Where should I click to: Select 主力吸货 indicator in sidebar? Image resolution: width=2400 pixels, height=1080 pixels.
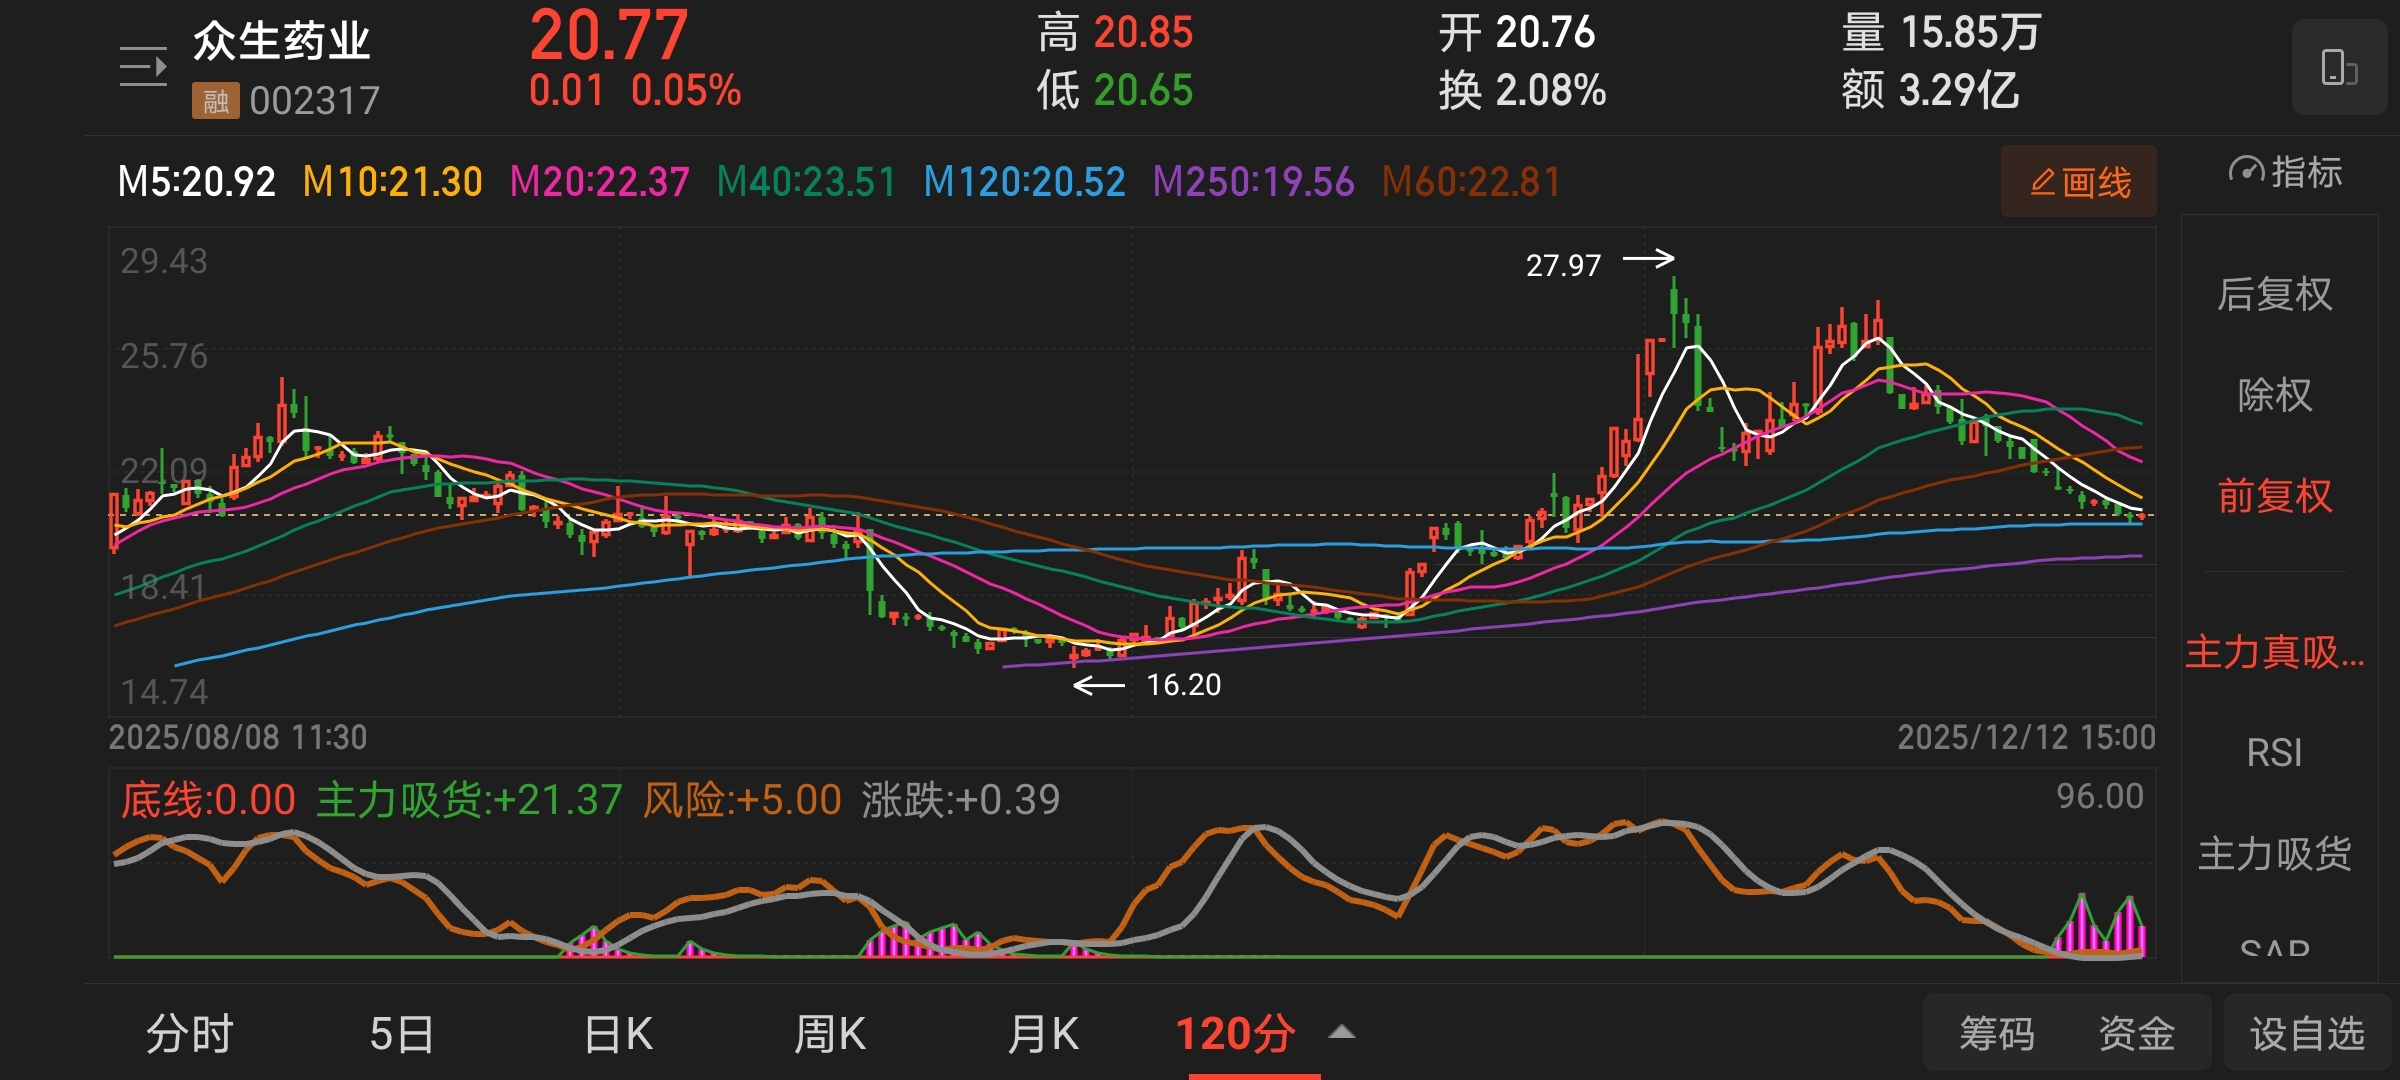[x=2274, y=853]
